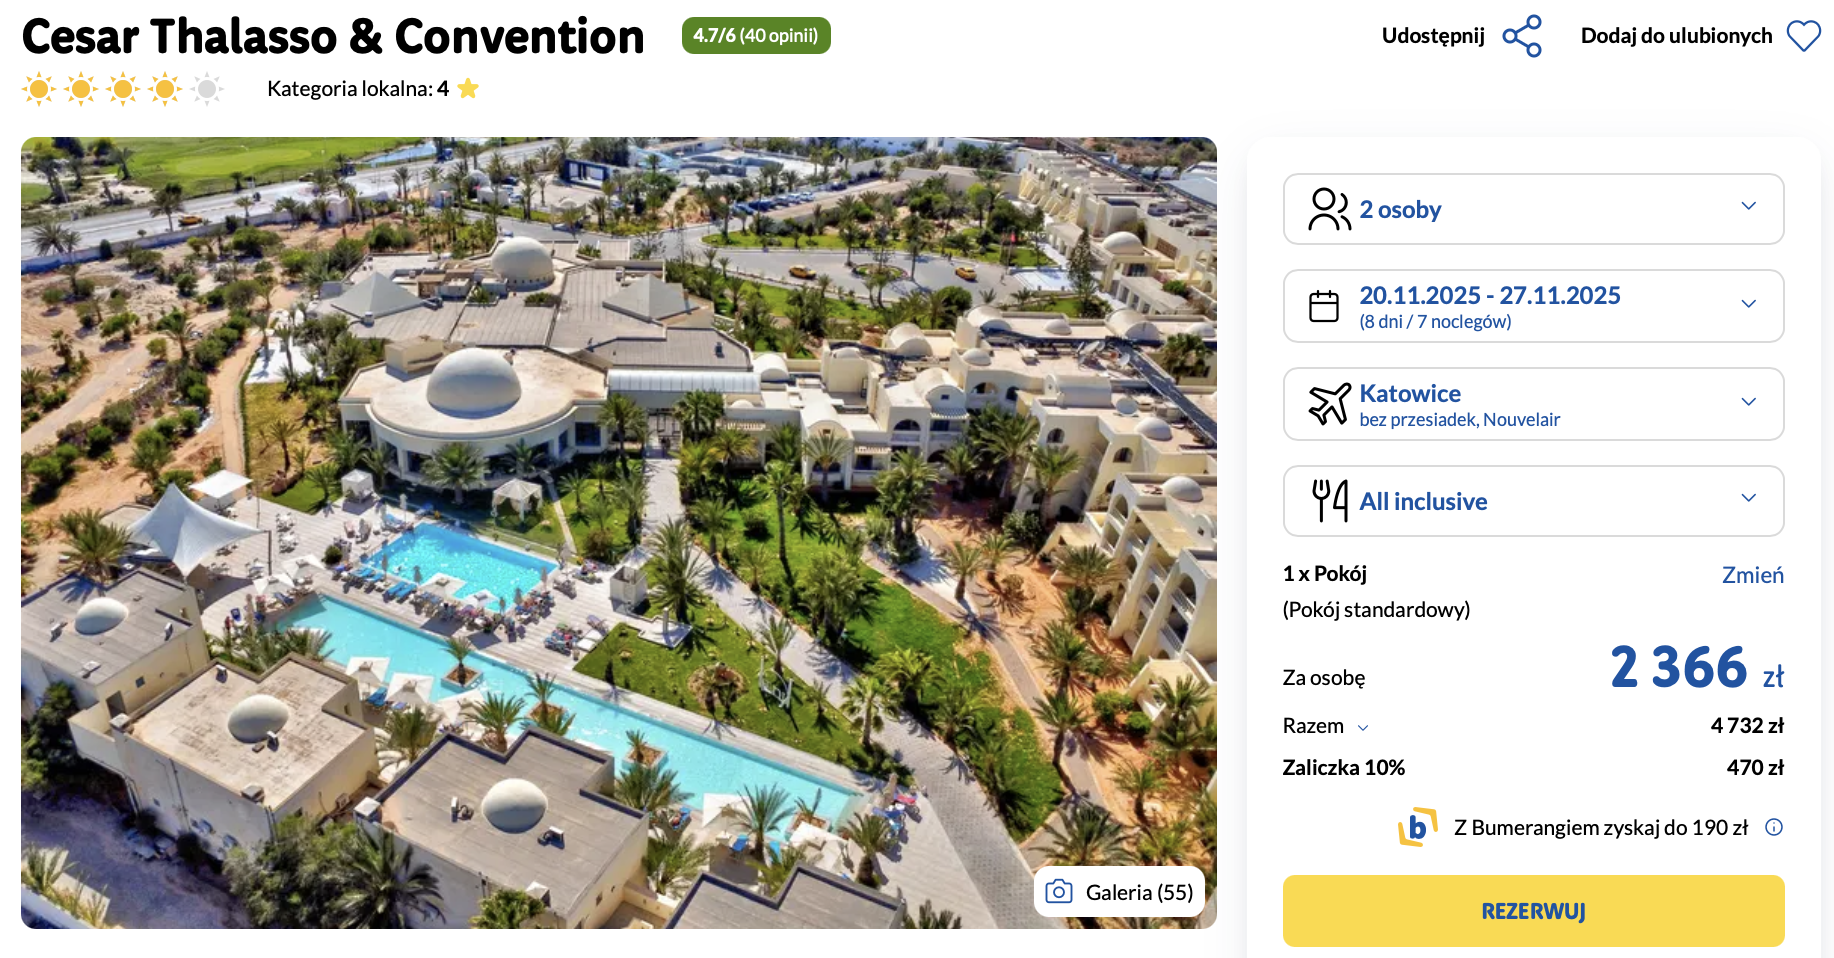
Task: Expand the 2 osoby guests dropdown
Action: click(x=1749, y=206)
